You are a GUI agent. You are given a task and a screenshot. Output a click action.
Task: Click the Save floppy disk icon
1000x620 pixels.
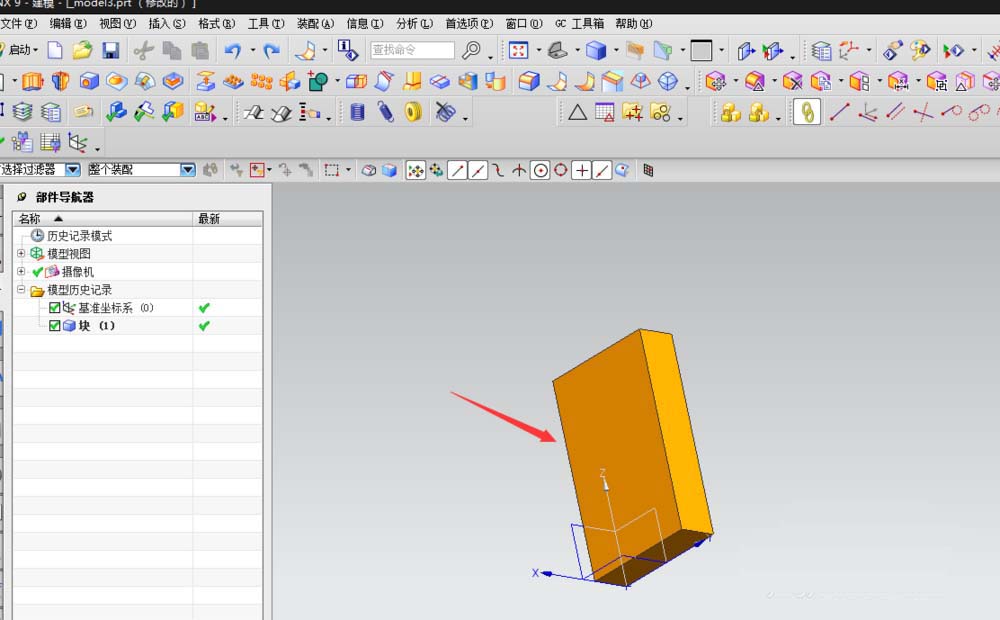111,50
